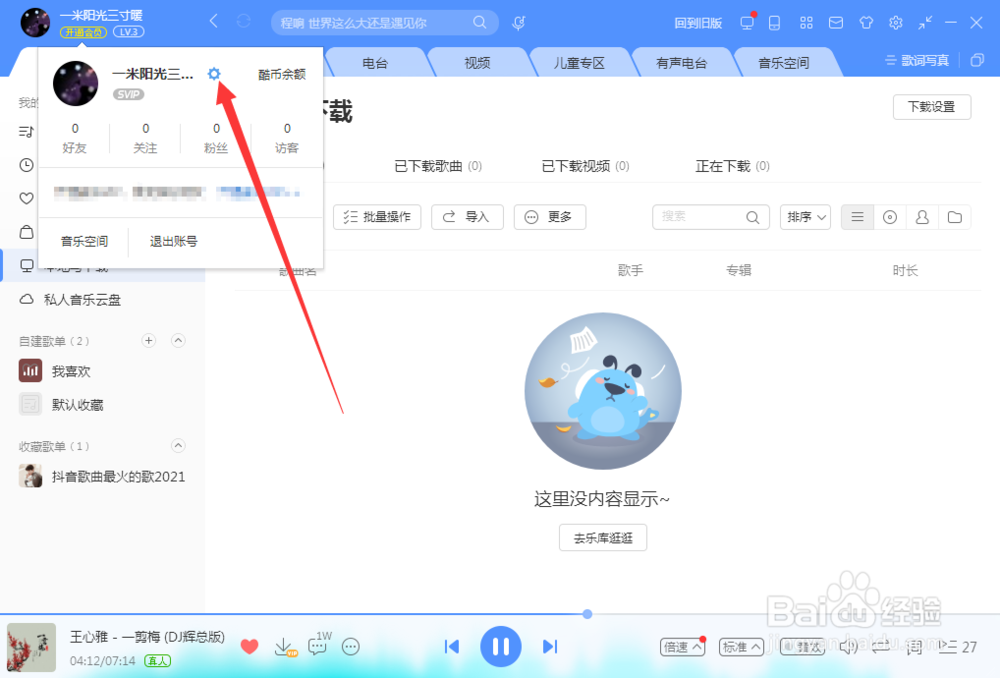
Task: Add a new playlist with plus icon
Action: point(149,341)
